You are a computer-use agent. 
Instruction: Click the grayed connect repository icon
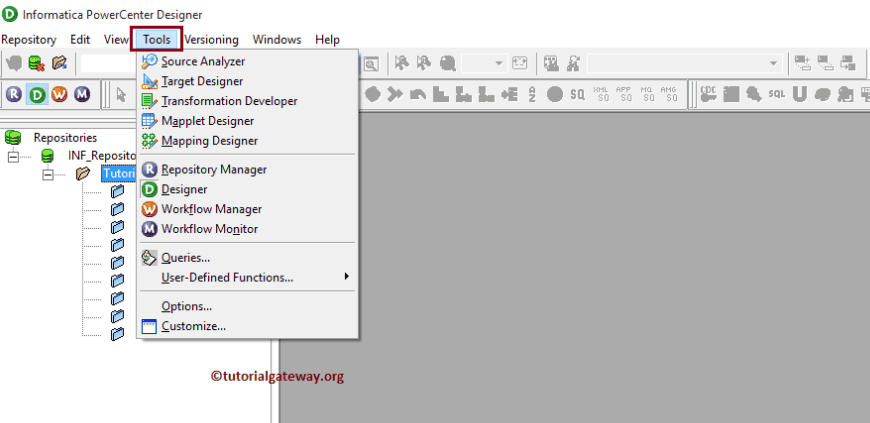(14, 63)
